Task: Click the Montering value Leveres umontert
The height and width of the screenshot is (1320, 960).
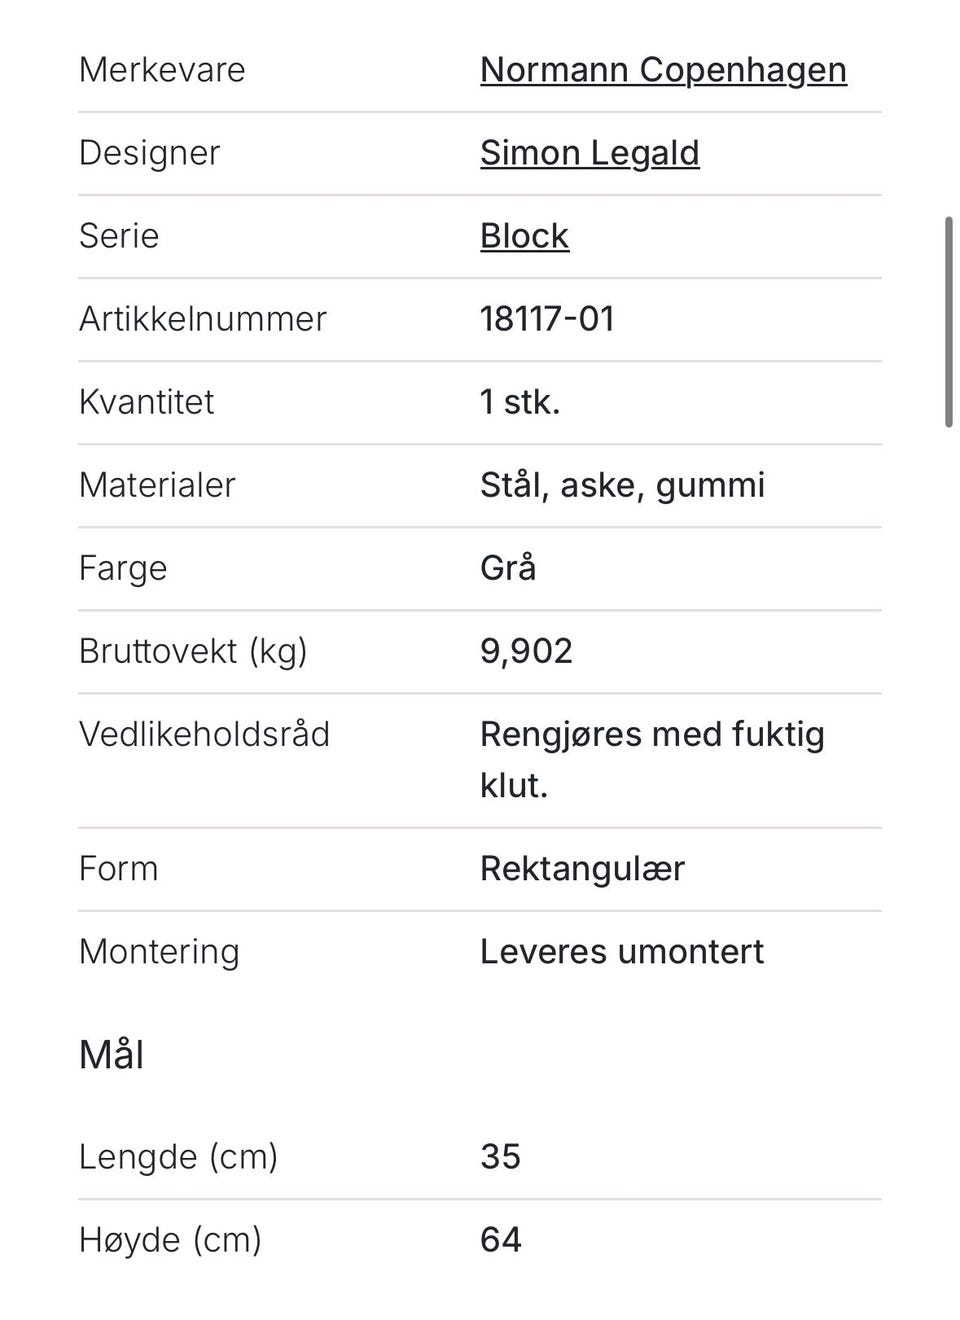Action: tap(622, 952)
